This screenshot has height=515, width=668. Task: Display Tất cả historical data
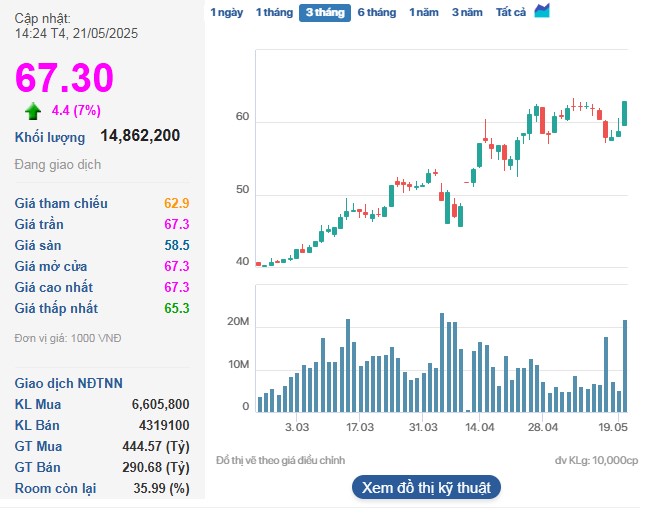point(511,12)
